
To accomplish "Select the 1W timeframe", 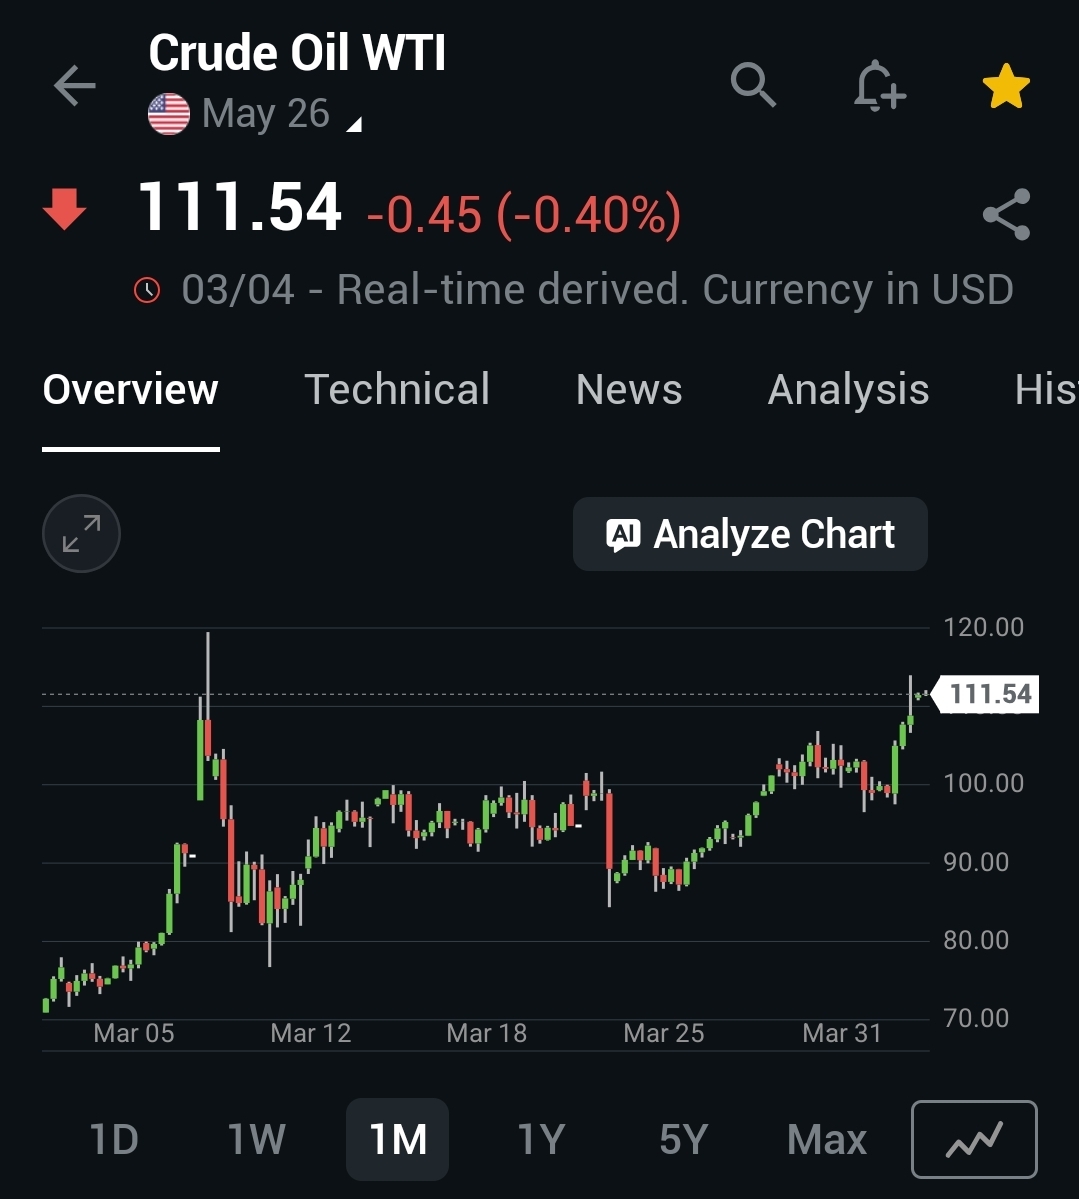I will (x=256, y=1139).
